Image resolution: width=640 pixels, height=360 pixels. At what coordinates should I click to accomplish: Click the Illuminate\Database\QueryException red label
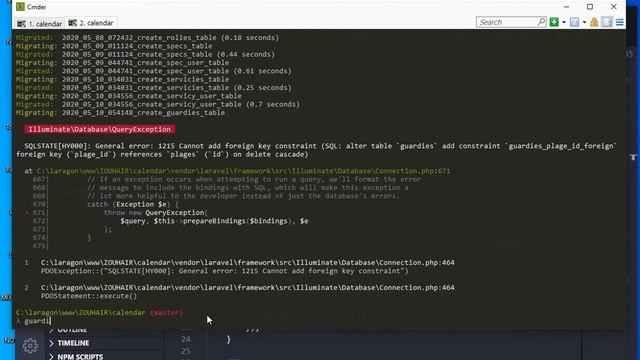pyautogui.click(x=100, y=129)
